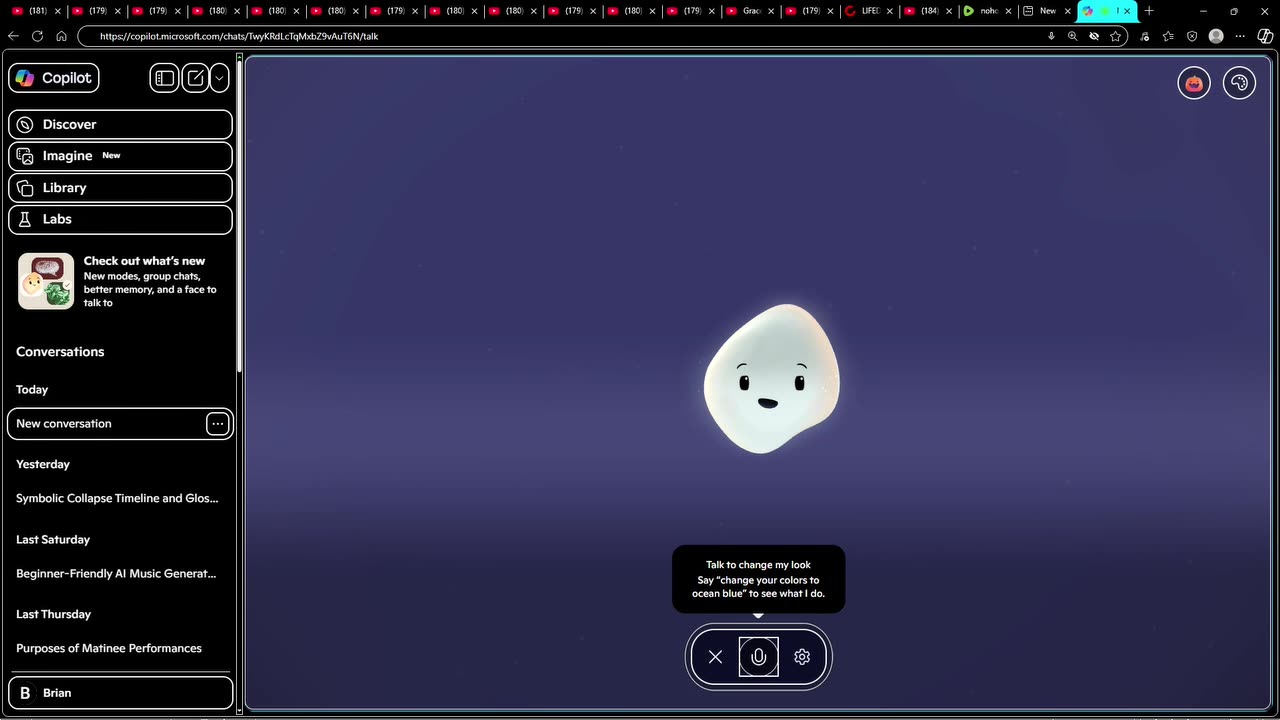
Task: Open the New conversation three-dots menu
Action: [x=217, y=424]
